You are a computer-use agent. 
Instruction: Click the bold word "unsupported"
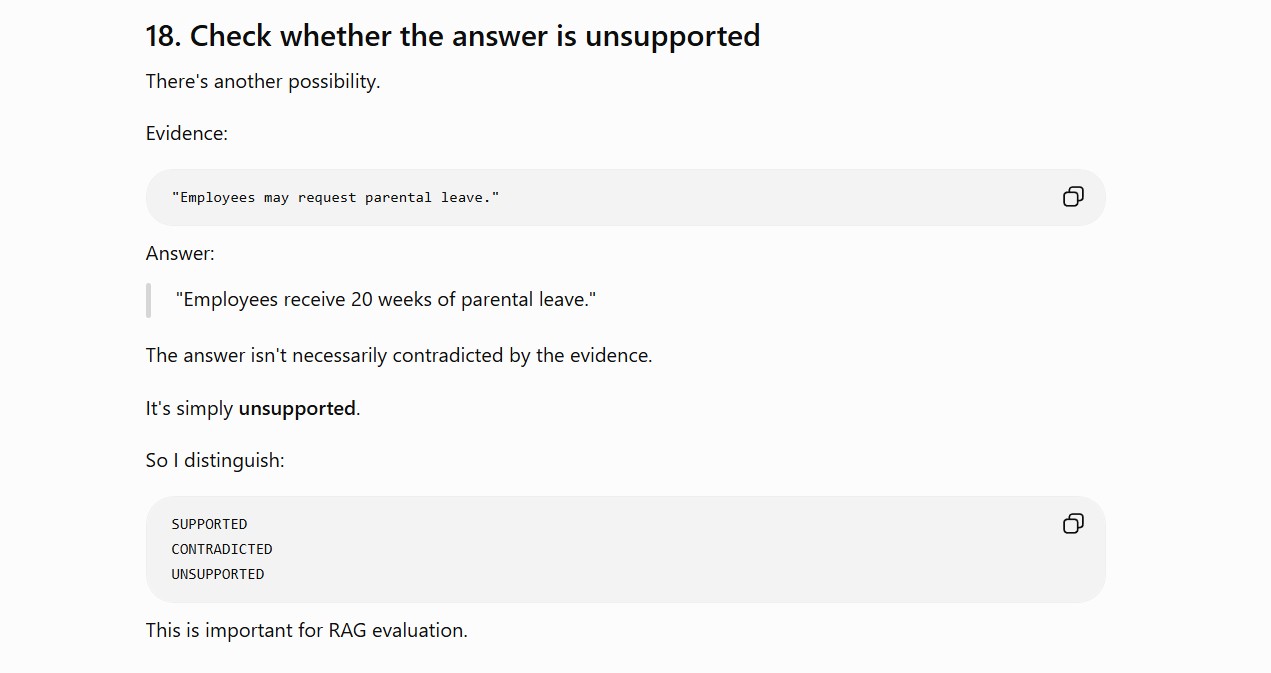297,408
